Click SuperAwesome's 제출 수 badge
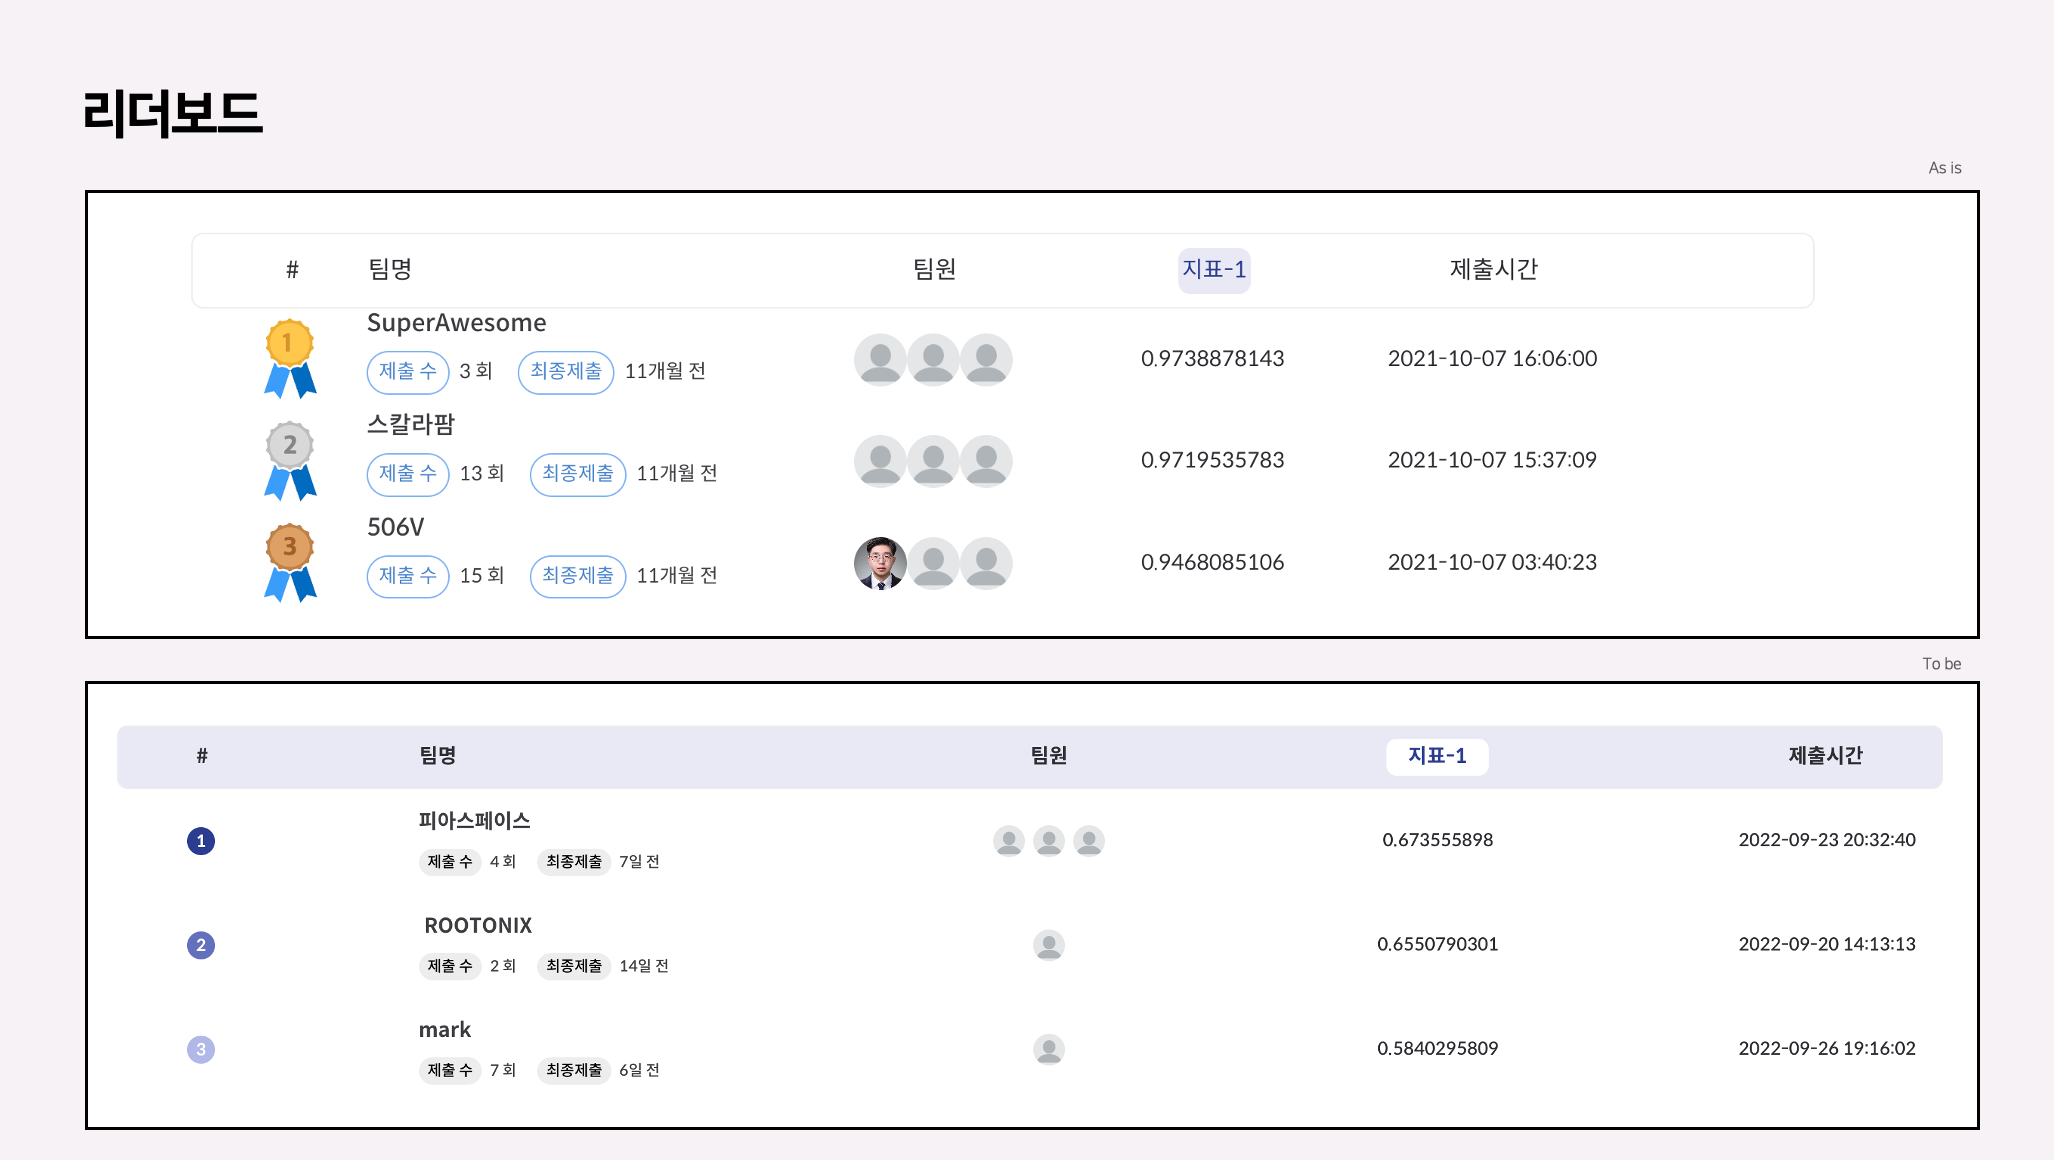 [x=408, y=372]
